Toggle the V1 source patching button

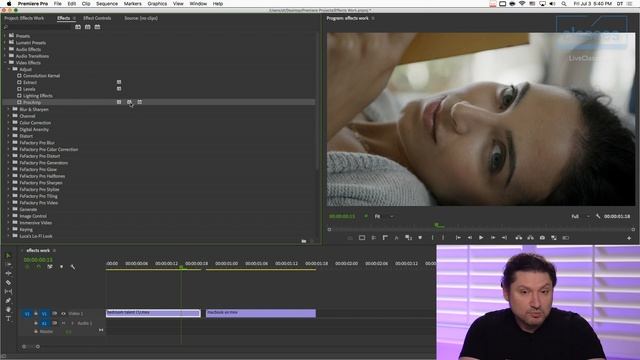point(27,314)
